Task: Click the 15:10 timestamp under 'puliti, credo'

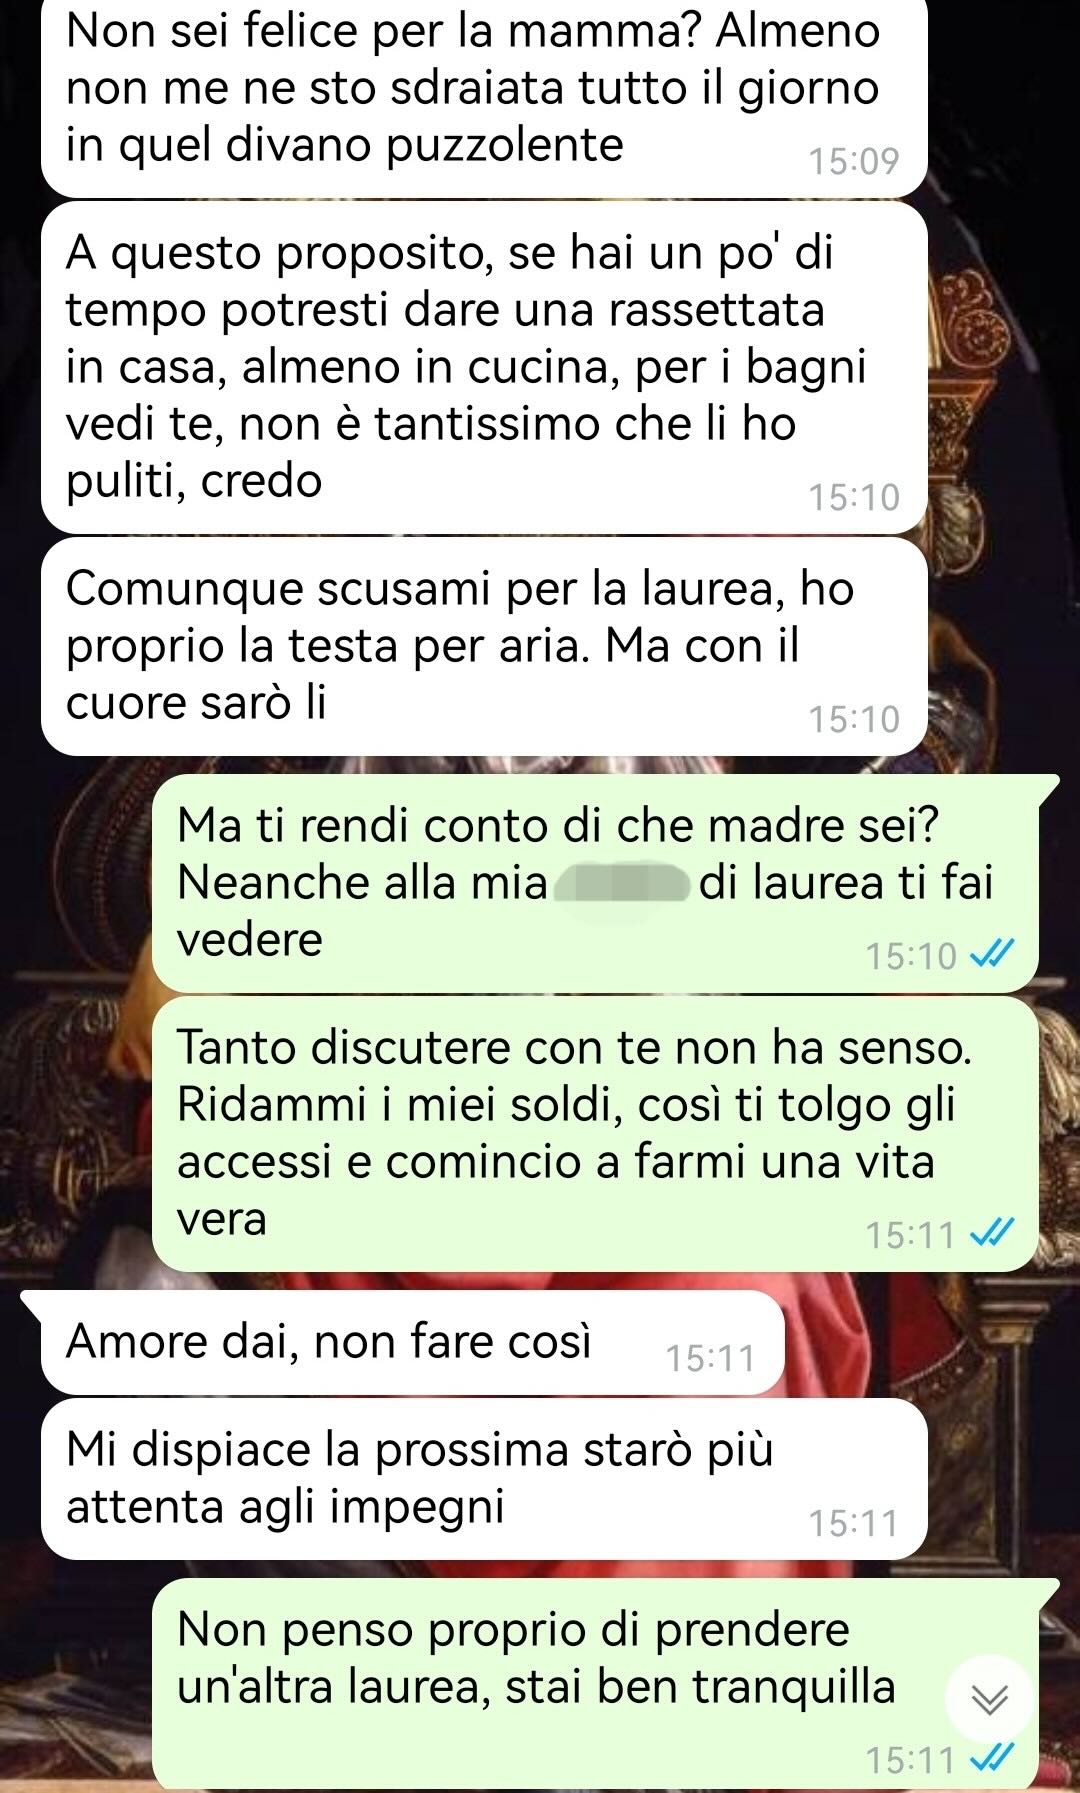Action: click(x=854, y=497)
